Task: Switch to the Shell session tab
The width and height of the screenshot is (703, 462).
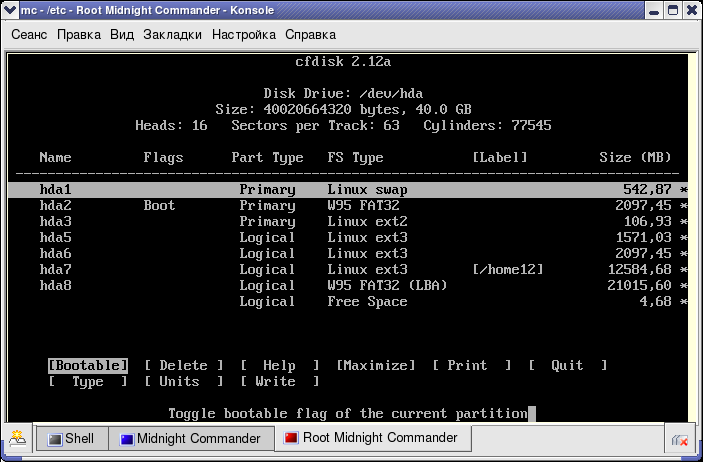Action: tap(72, 439)
